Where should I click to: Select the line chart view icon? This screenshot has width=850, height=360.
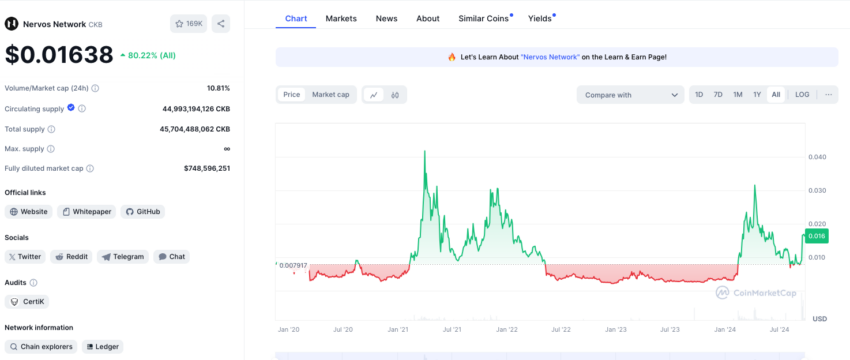click(x=374, y=95)
